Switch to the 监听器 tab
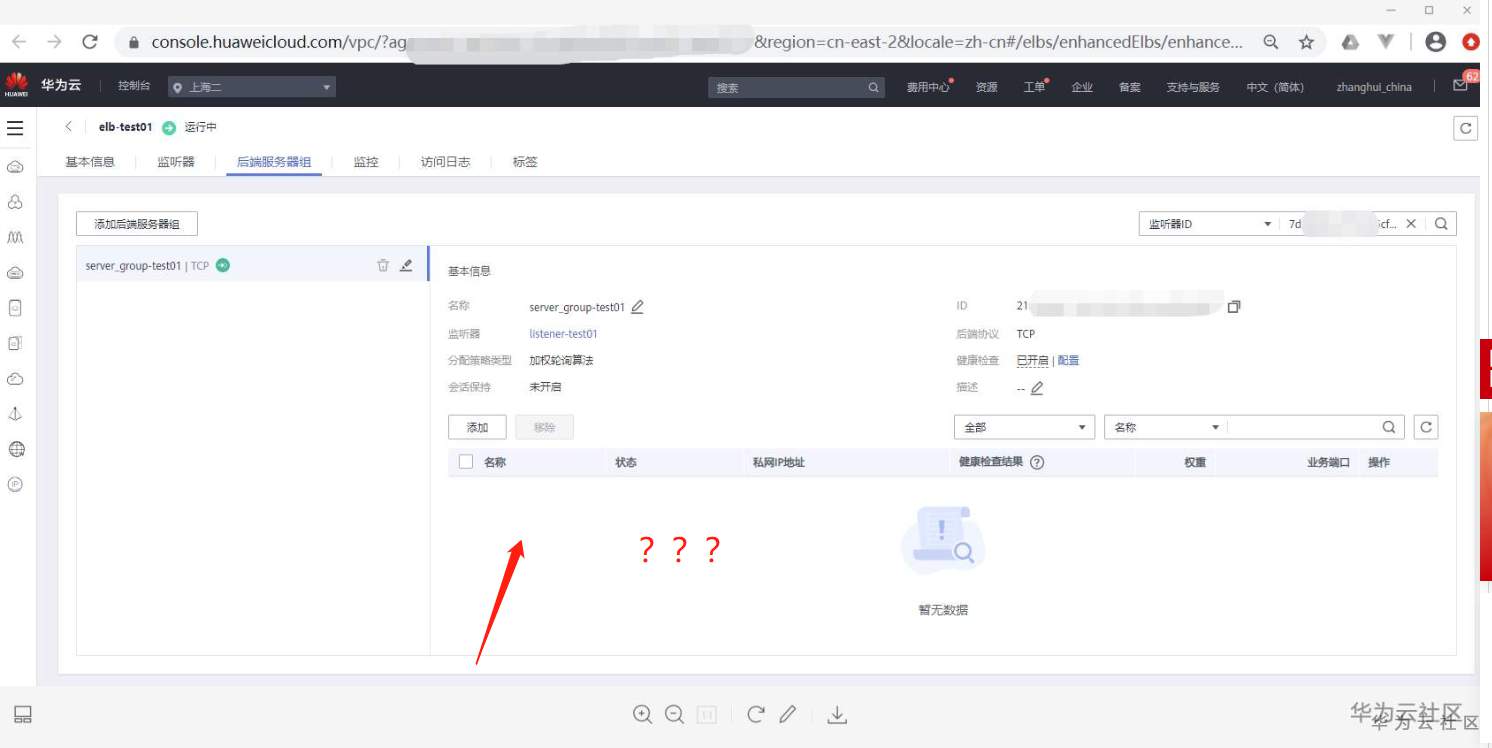The width and height of the screenshot is (1492, 748). [x=176, y=162]
